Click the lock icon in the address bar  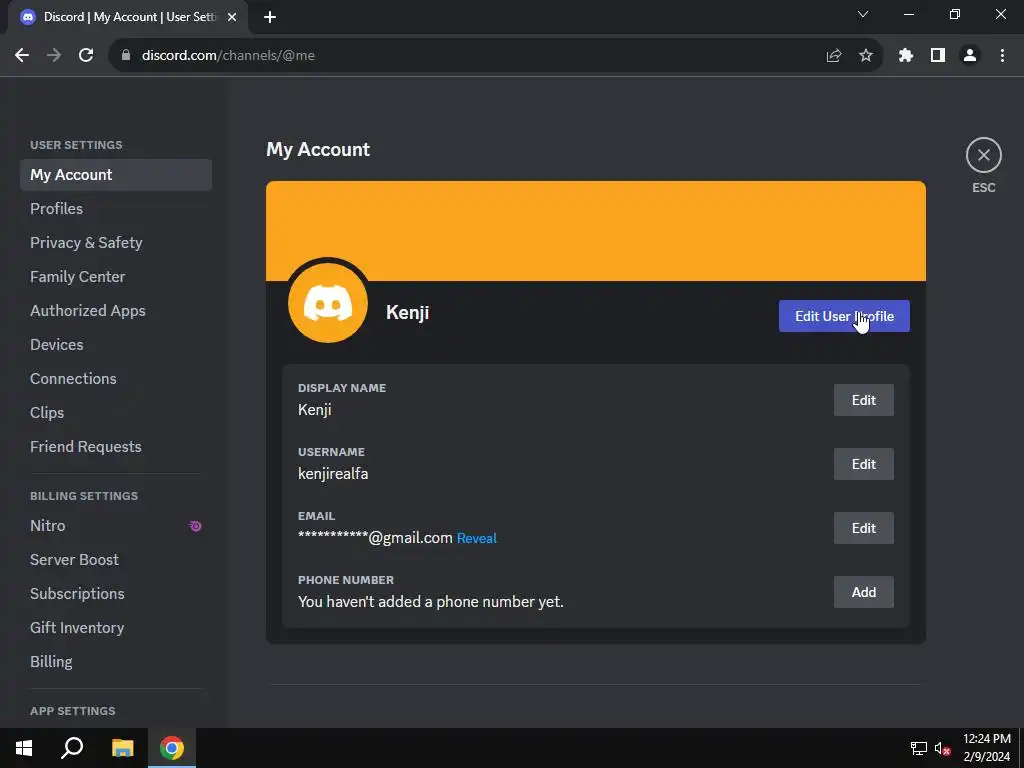tap(126, 56)
